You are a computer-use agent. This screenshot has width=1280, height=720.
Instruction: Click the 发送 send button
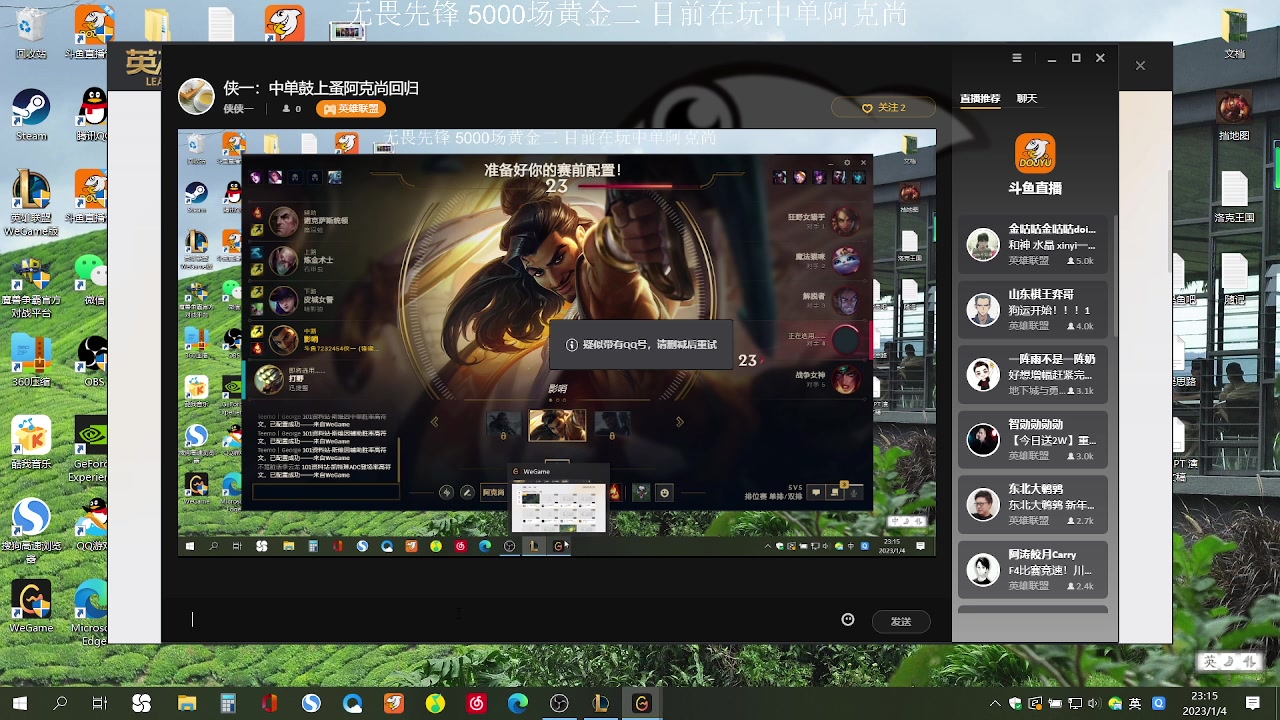901,621
